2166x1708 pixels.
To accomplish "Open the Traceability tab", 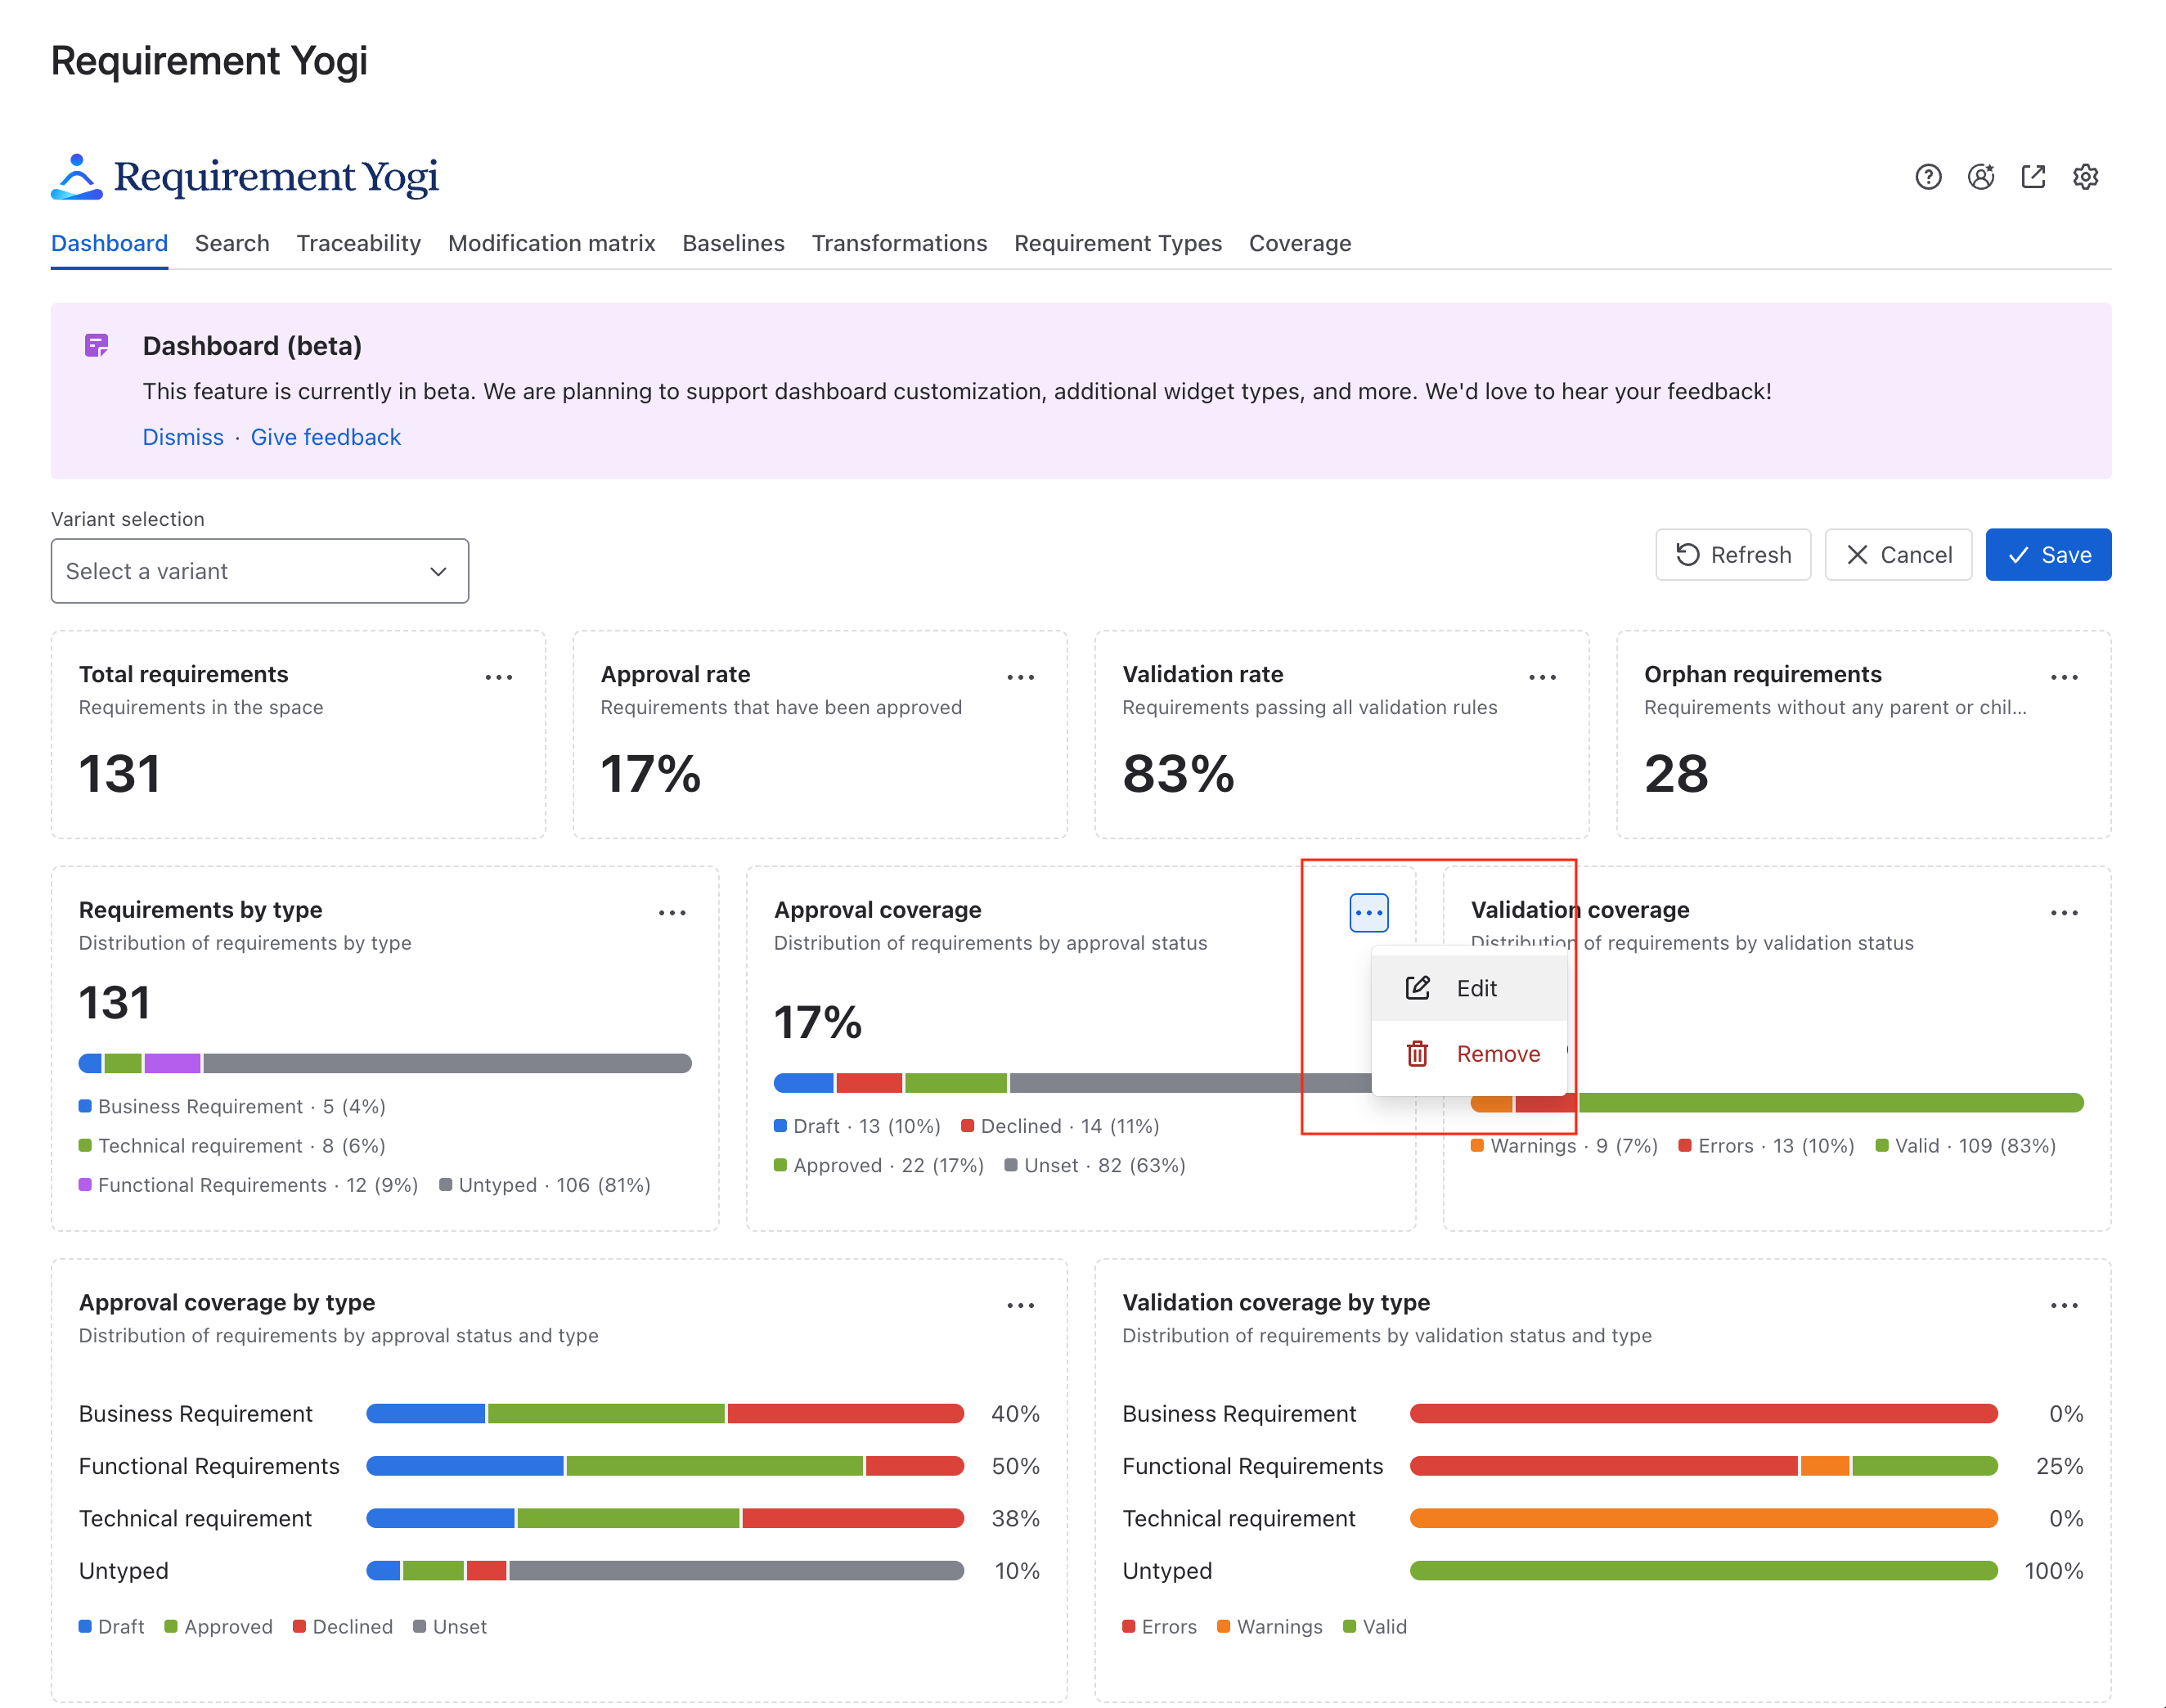I will (x=359, y=243).
